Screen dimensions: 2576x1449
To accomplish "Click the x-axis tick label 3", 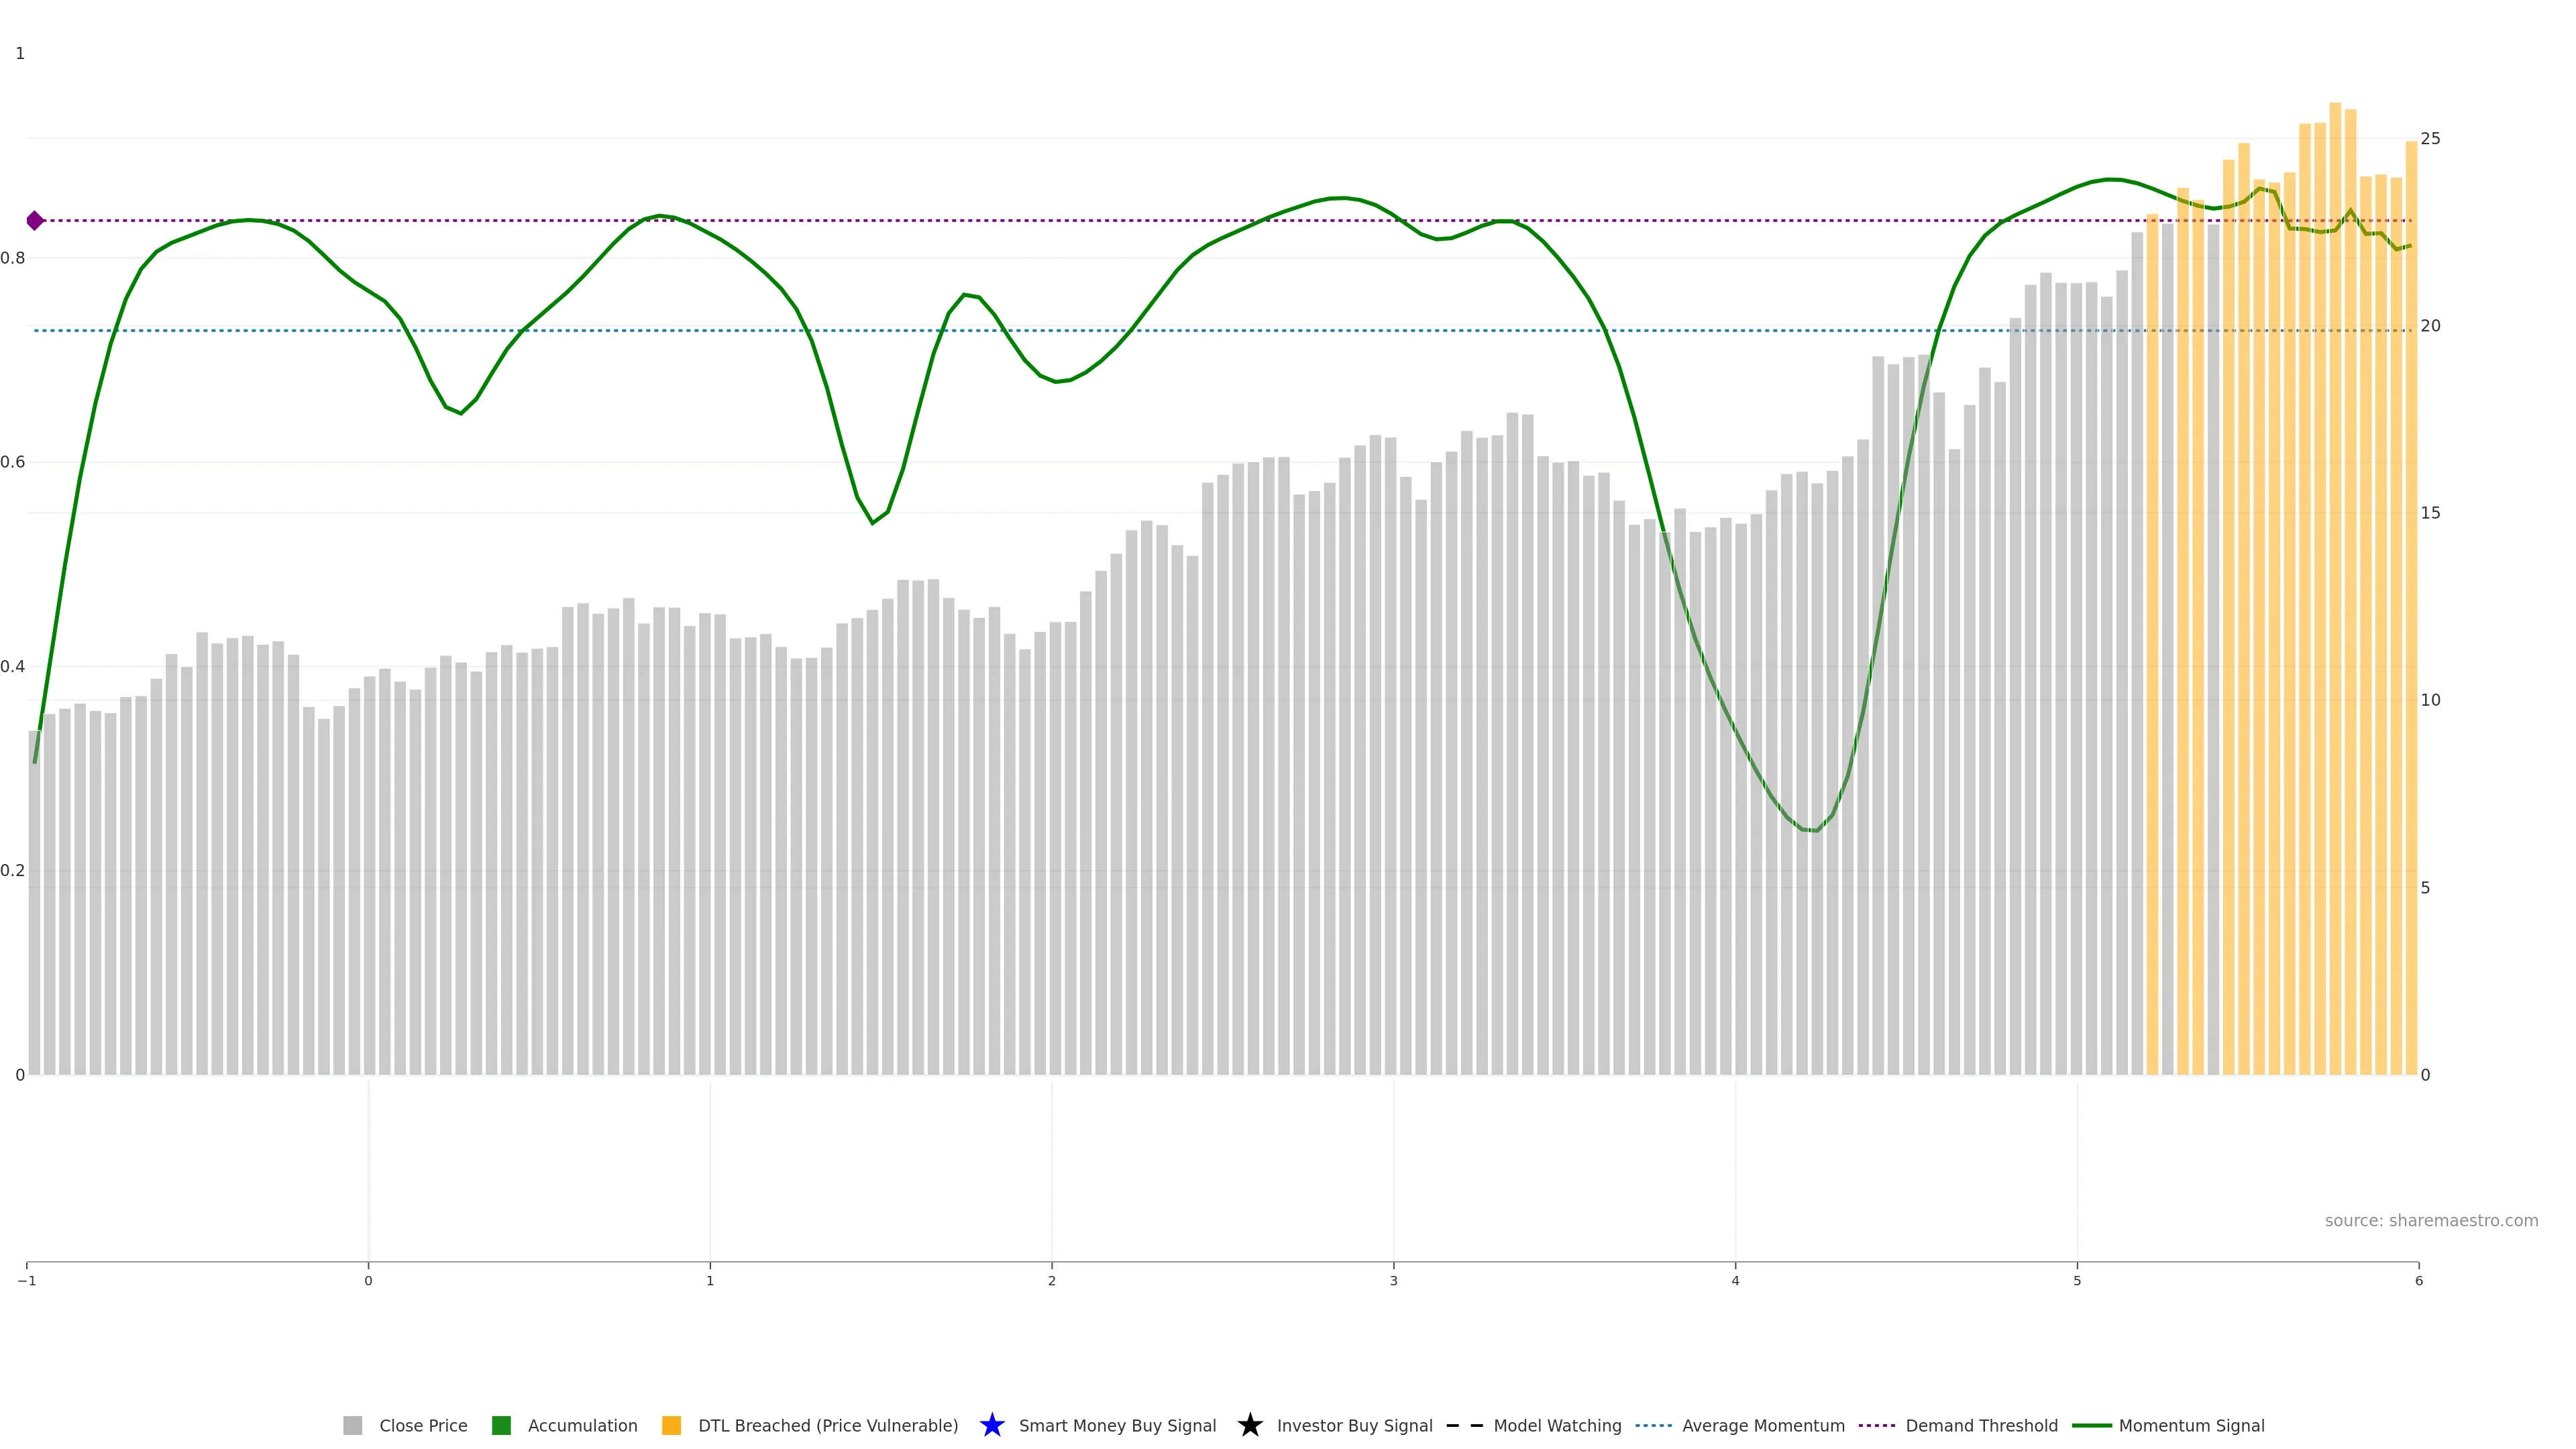I will [x=1393, y=1280].
